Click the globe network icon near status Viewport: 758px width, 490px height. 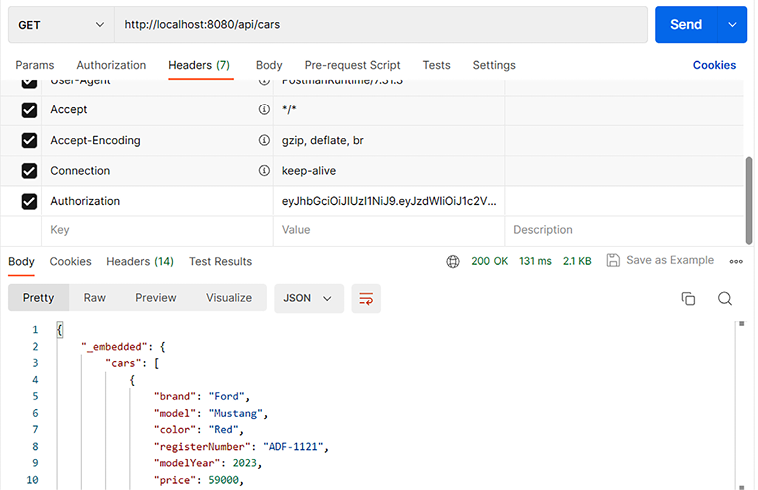click(453, 261)
